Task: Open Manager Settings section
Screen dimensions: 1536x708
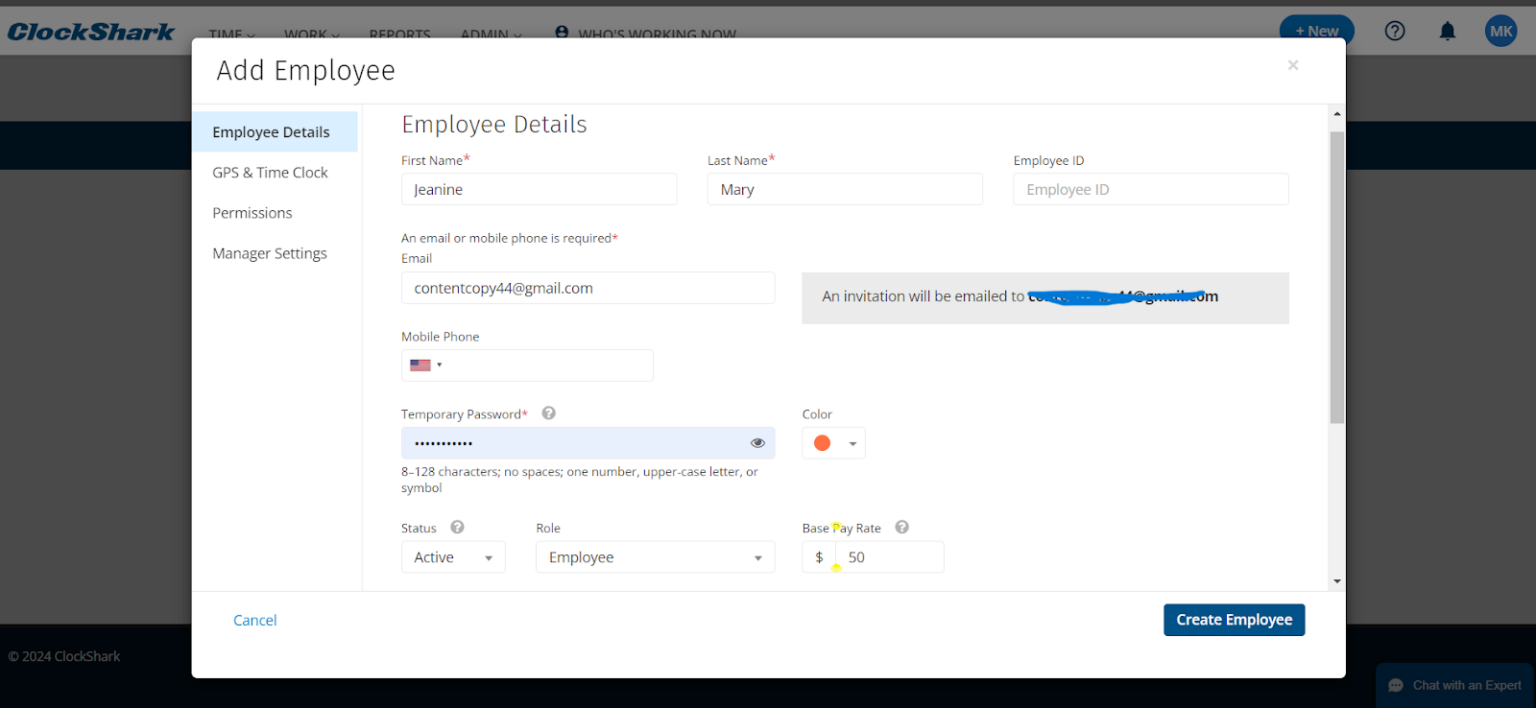Action: (x=269, y=253)
